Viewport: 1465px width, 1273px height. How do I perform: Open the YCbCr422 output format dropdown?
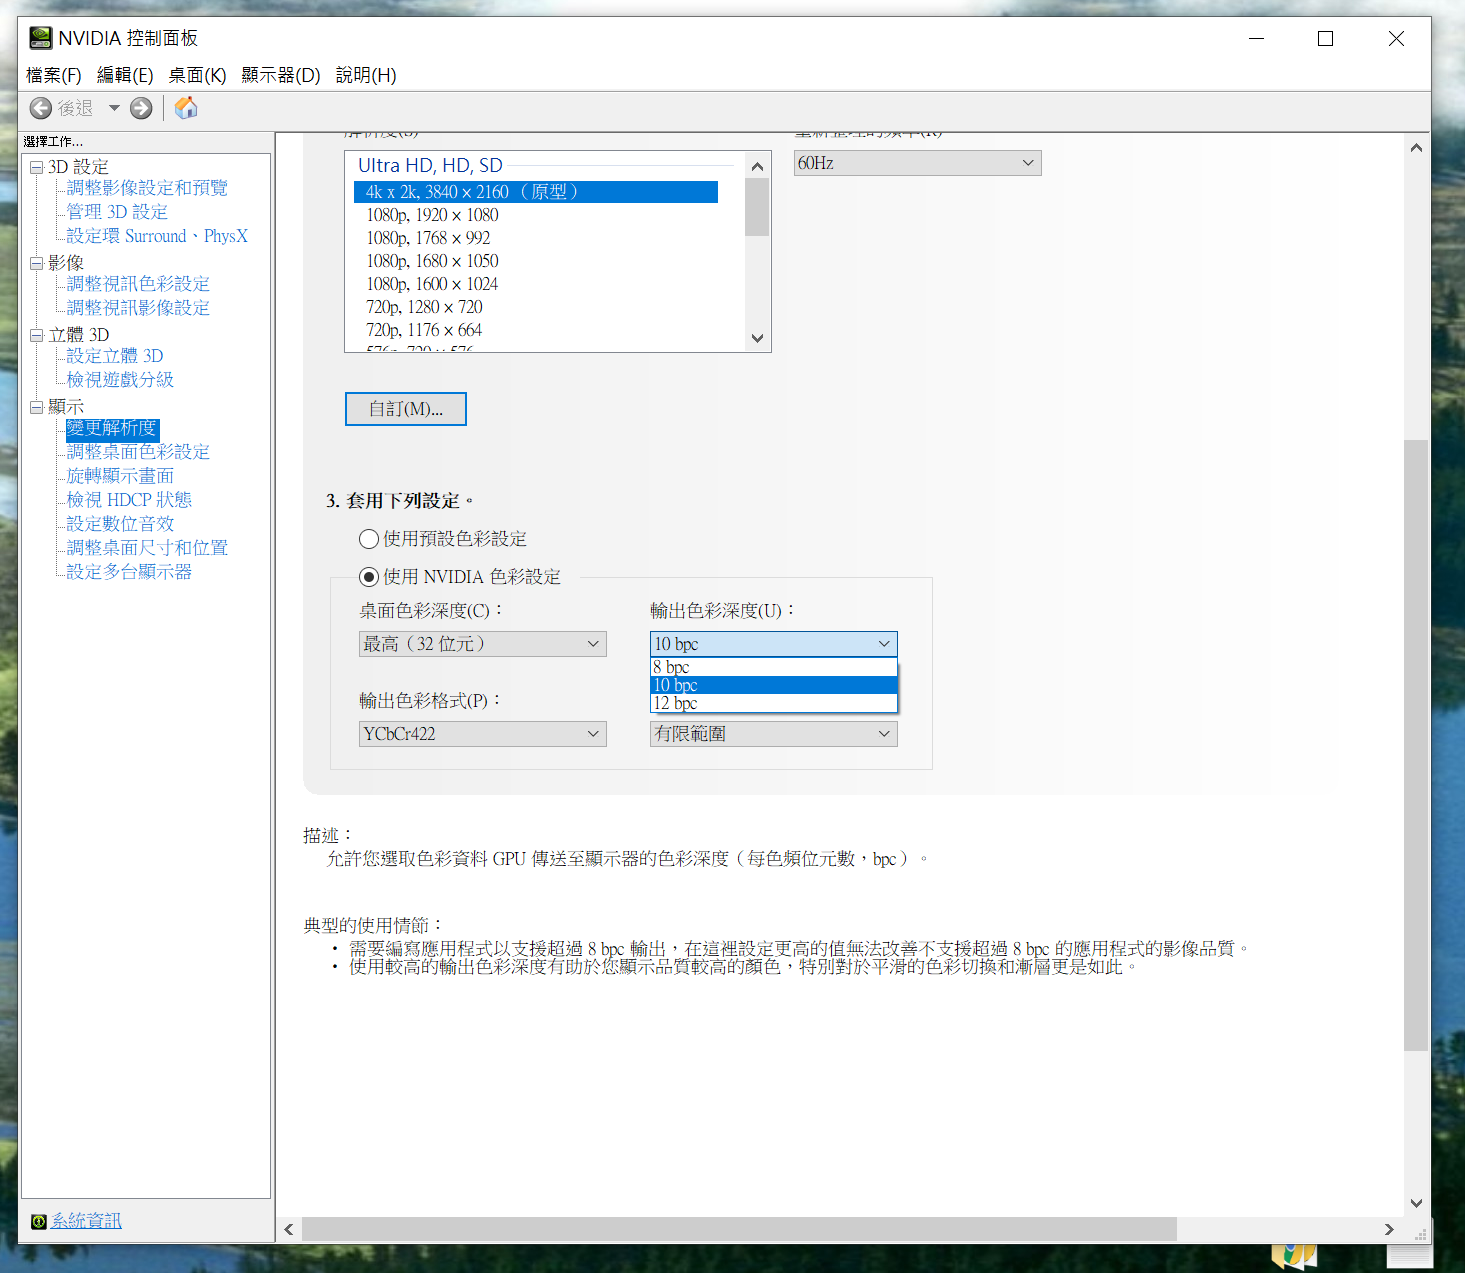coord(483,734)
